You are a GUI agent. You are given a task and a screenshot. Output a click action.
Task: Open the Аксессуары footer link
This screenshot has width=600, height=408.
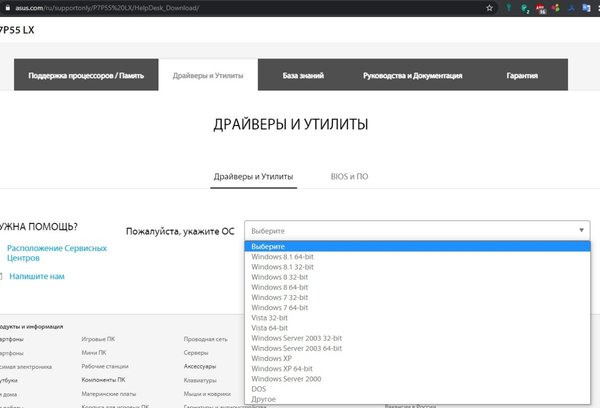pyautogui.click(x=200, y=366)
